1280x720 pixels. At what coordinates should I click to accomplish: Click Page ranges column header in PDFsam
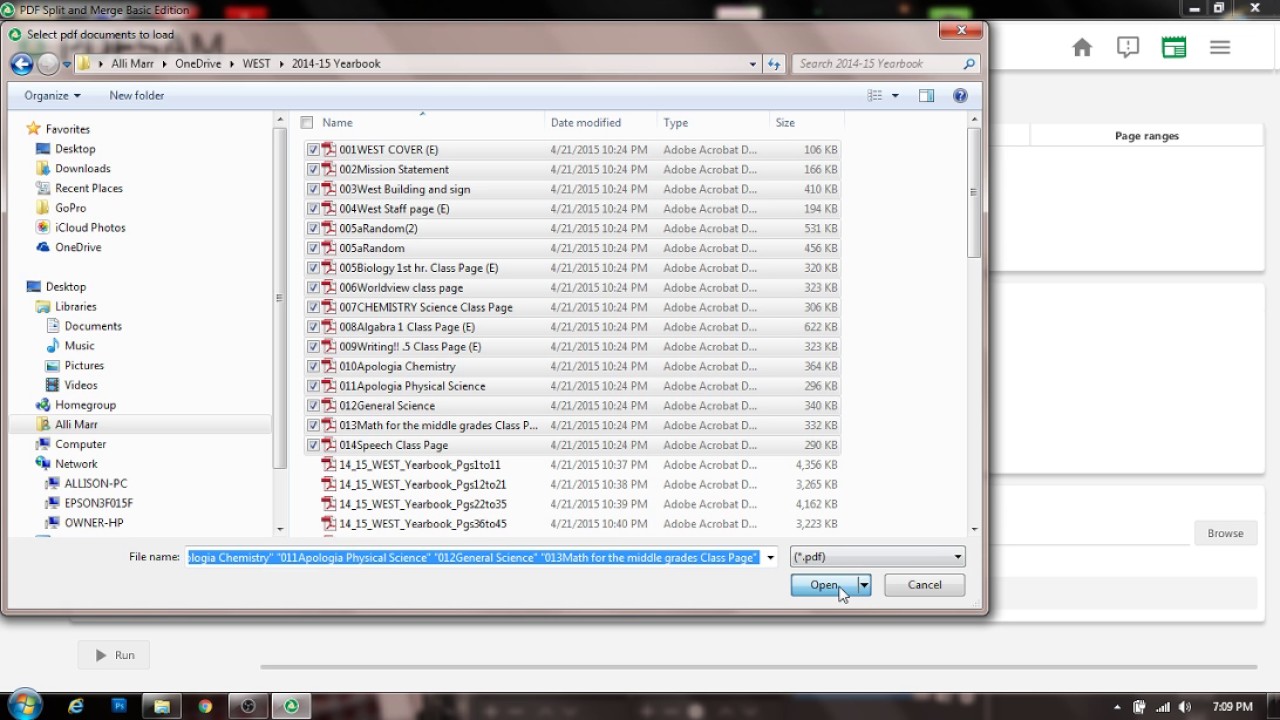[1146, 136]
